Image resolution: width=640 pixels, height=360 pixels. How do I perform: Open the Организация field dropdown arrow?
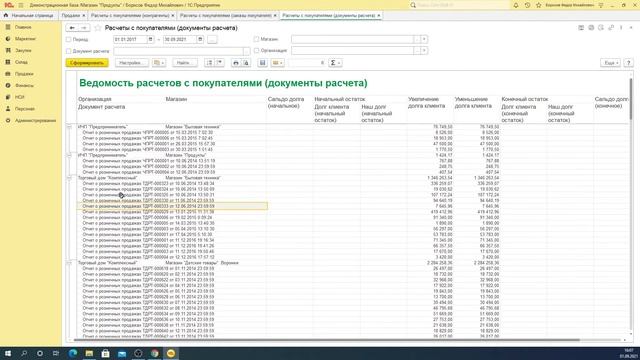(424, 51)
